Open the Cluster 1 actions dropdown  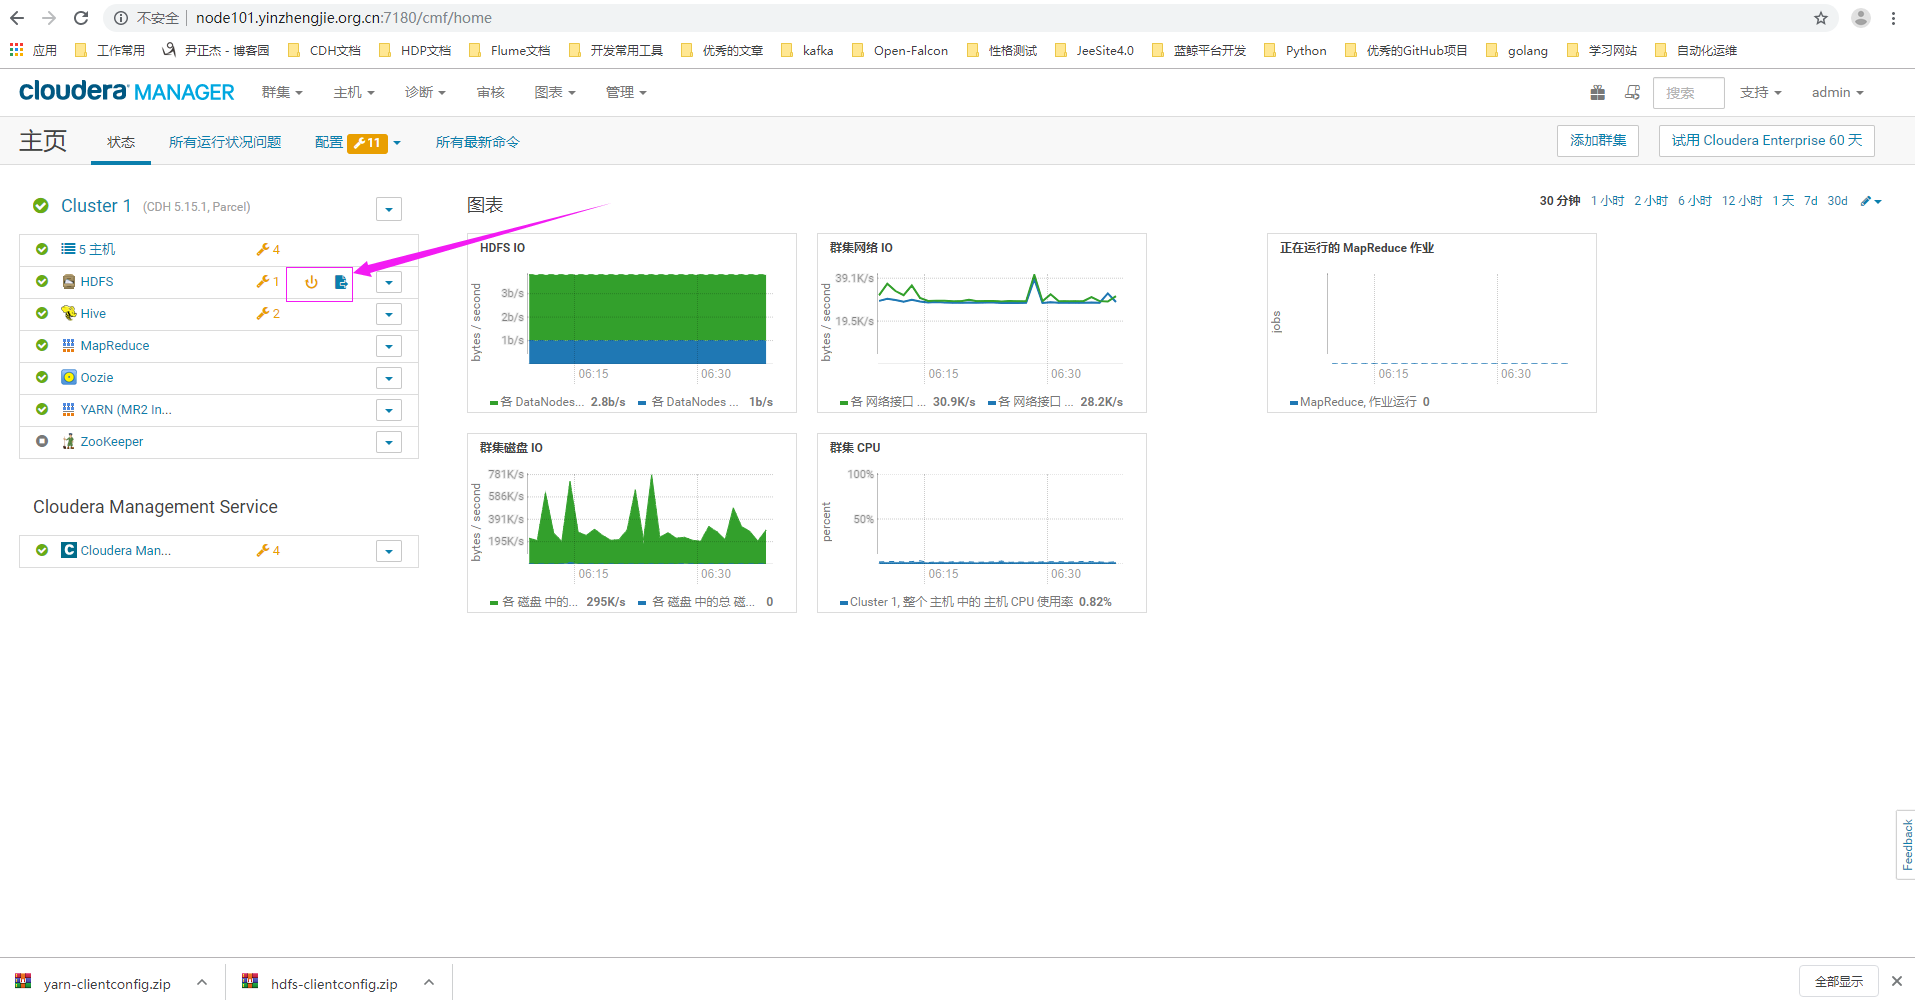[x=389, y=209]
